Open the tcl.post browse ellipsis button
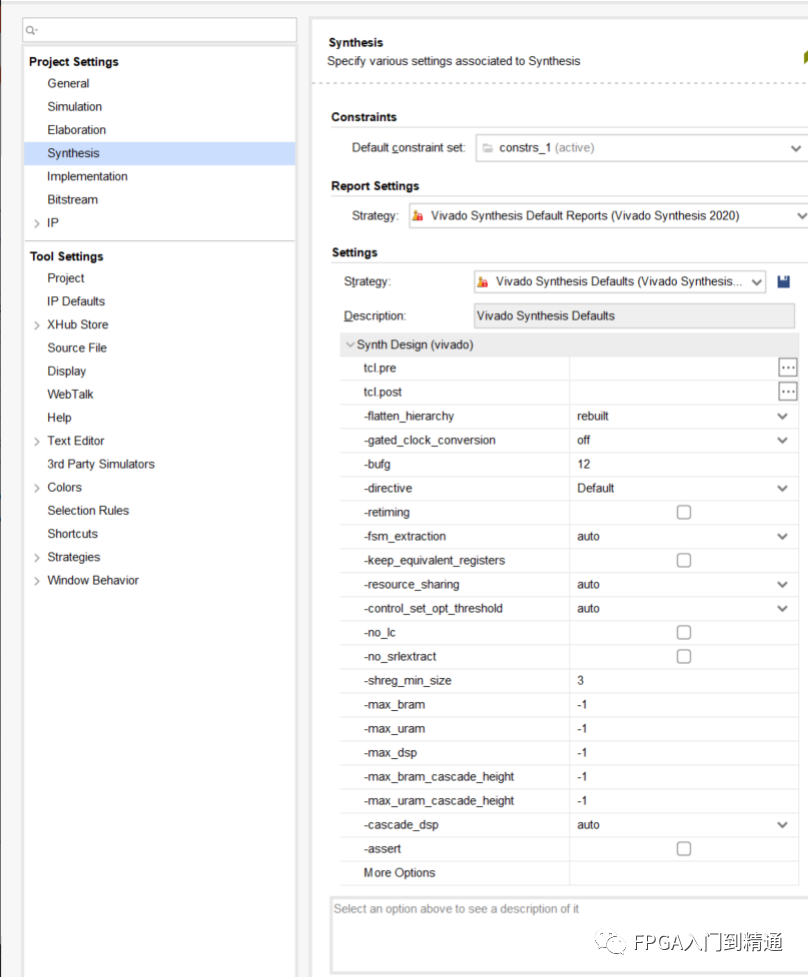The image size is (808, 977). (x=787, y=391)
